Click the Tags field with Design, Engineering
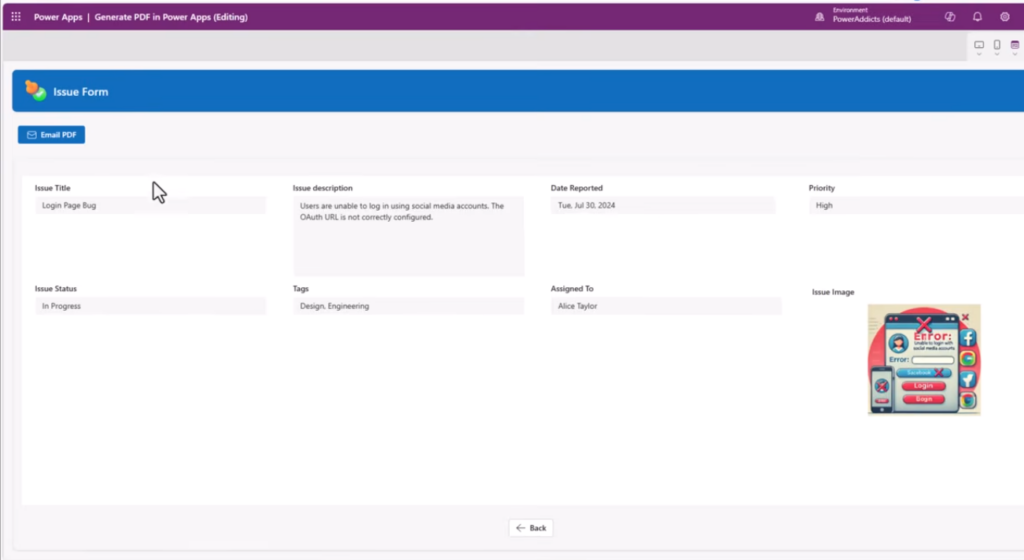The width and height of the screenshot is (1024, 560). tap(408, 306)
